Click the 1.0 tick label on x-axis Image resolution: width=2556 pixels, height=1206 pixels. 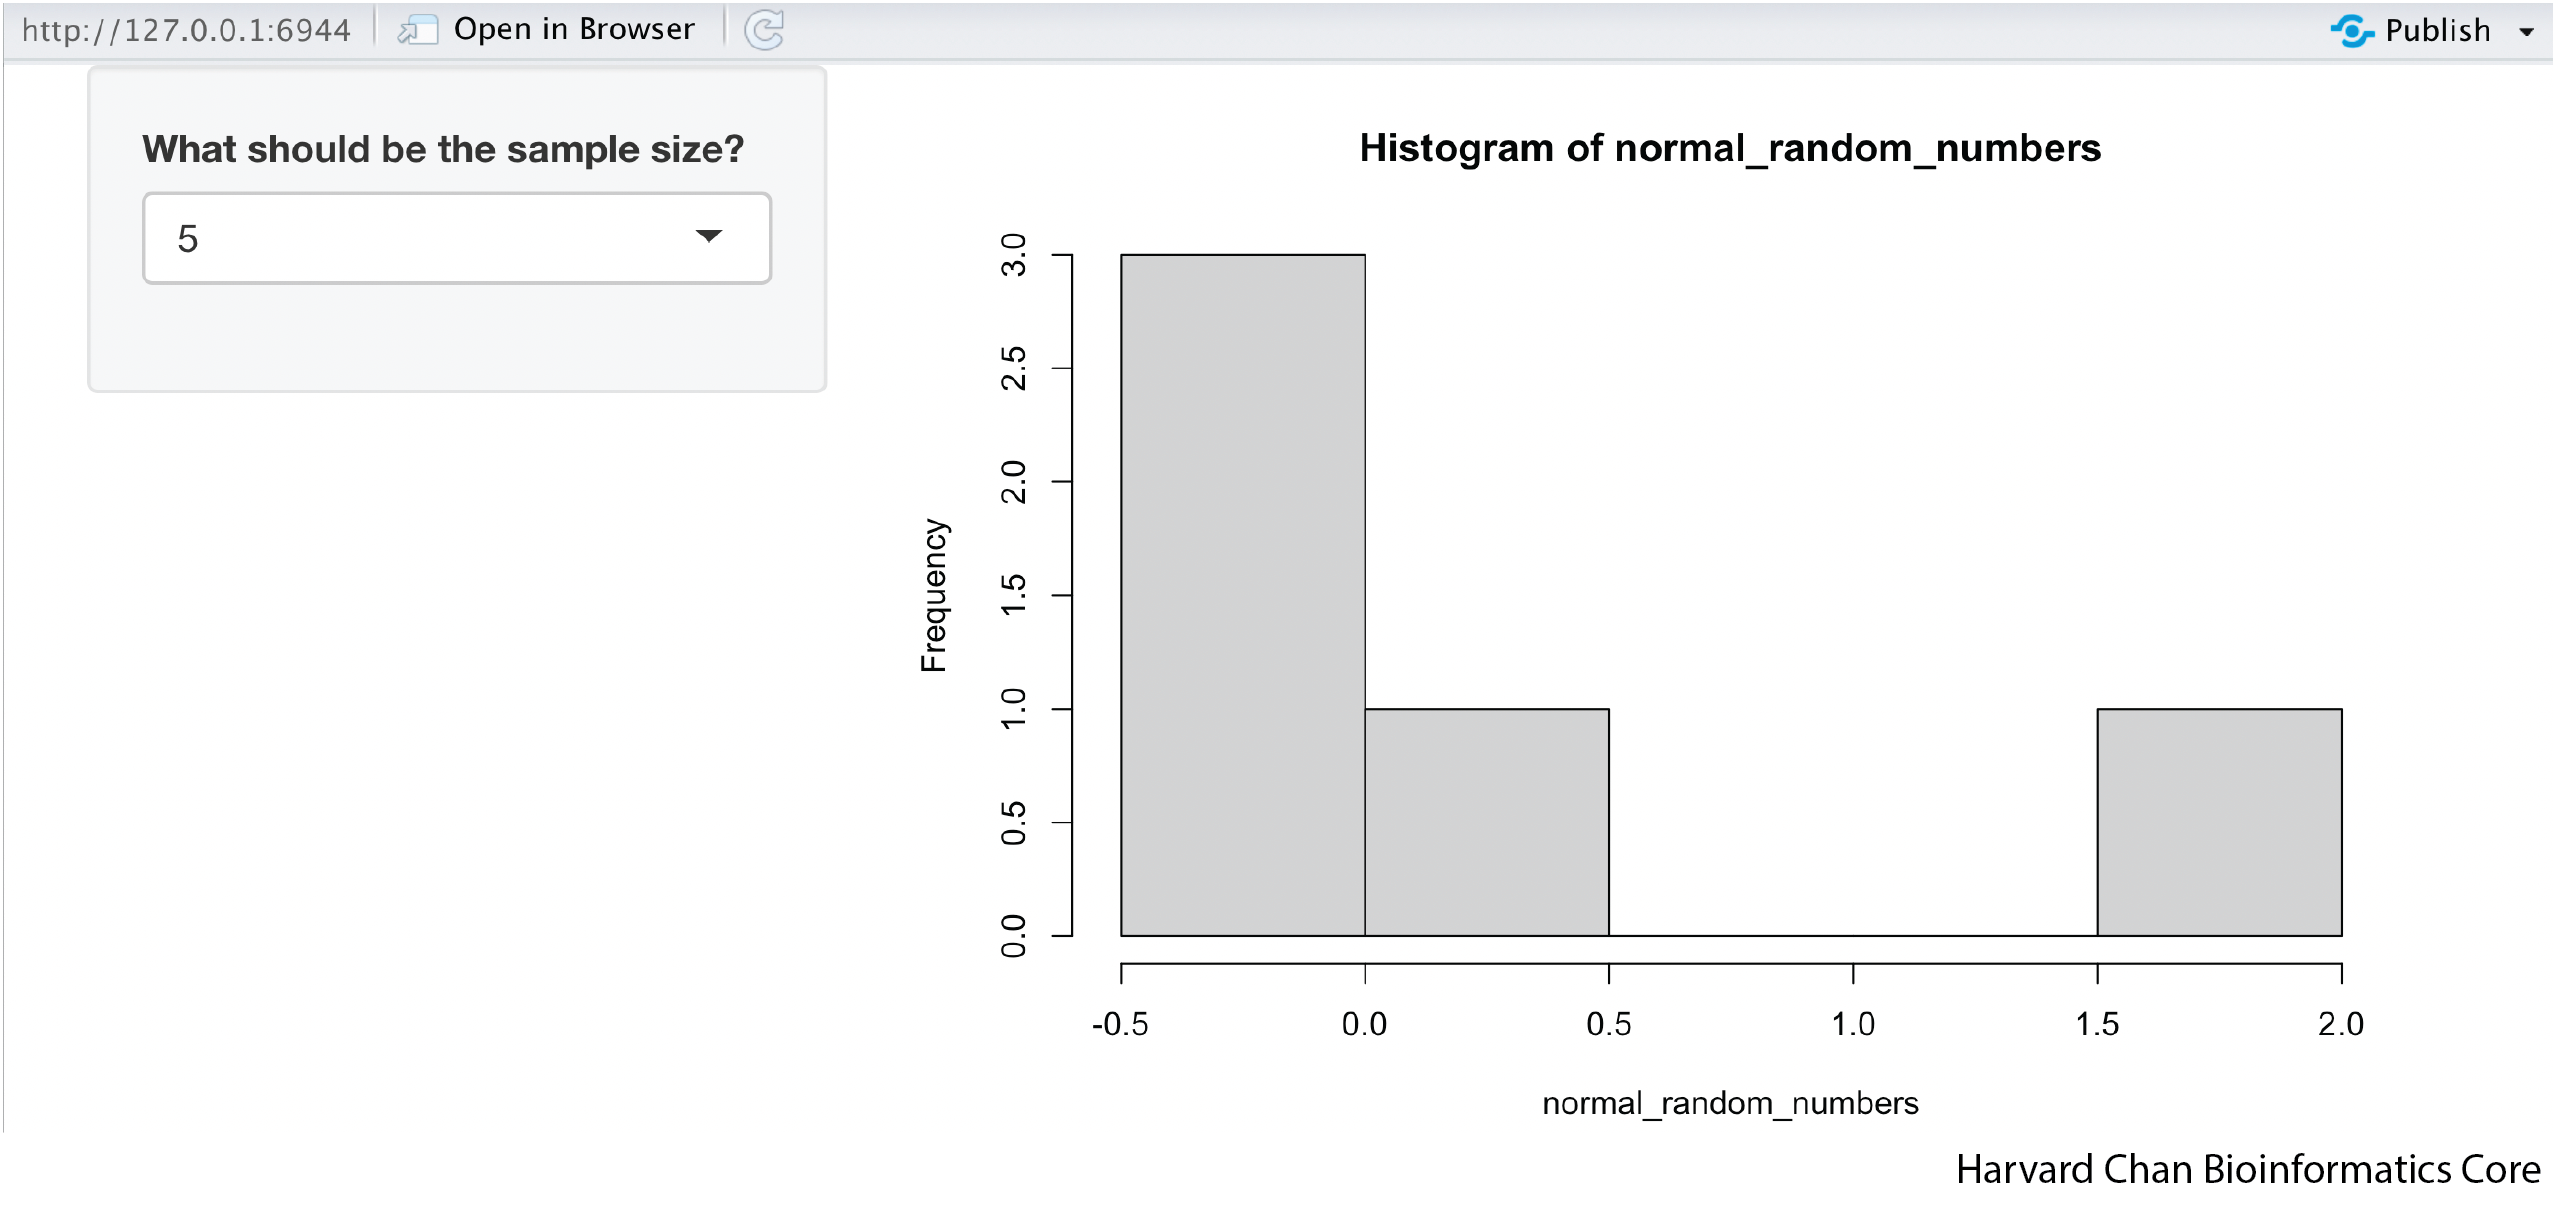coord(1852,1024)
